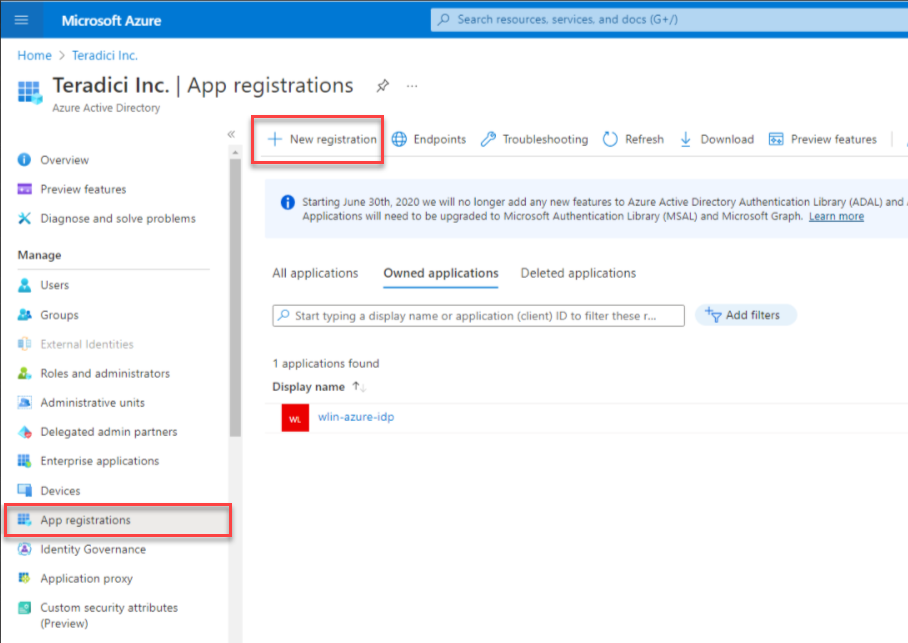Image resolution: width=908 pixels, height=643 pixels.
Task: Open the ellipsis more options menu
Action: pos(412,86)
